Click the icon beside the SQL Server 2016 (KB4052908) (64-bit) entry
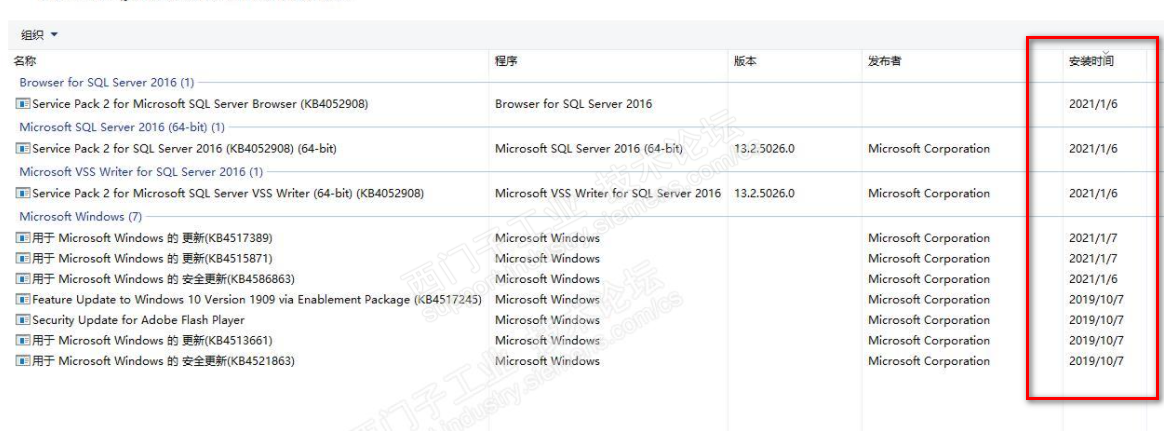The height and width of the screenshot is (431, 1164). (23, 149)
